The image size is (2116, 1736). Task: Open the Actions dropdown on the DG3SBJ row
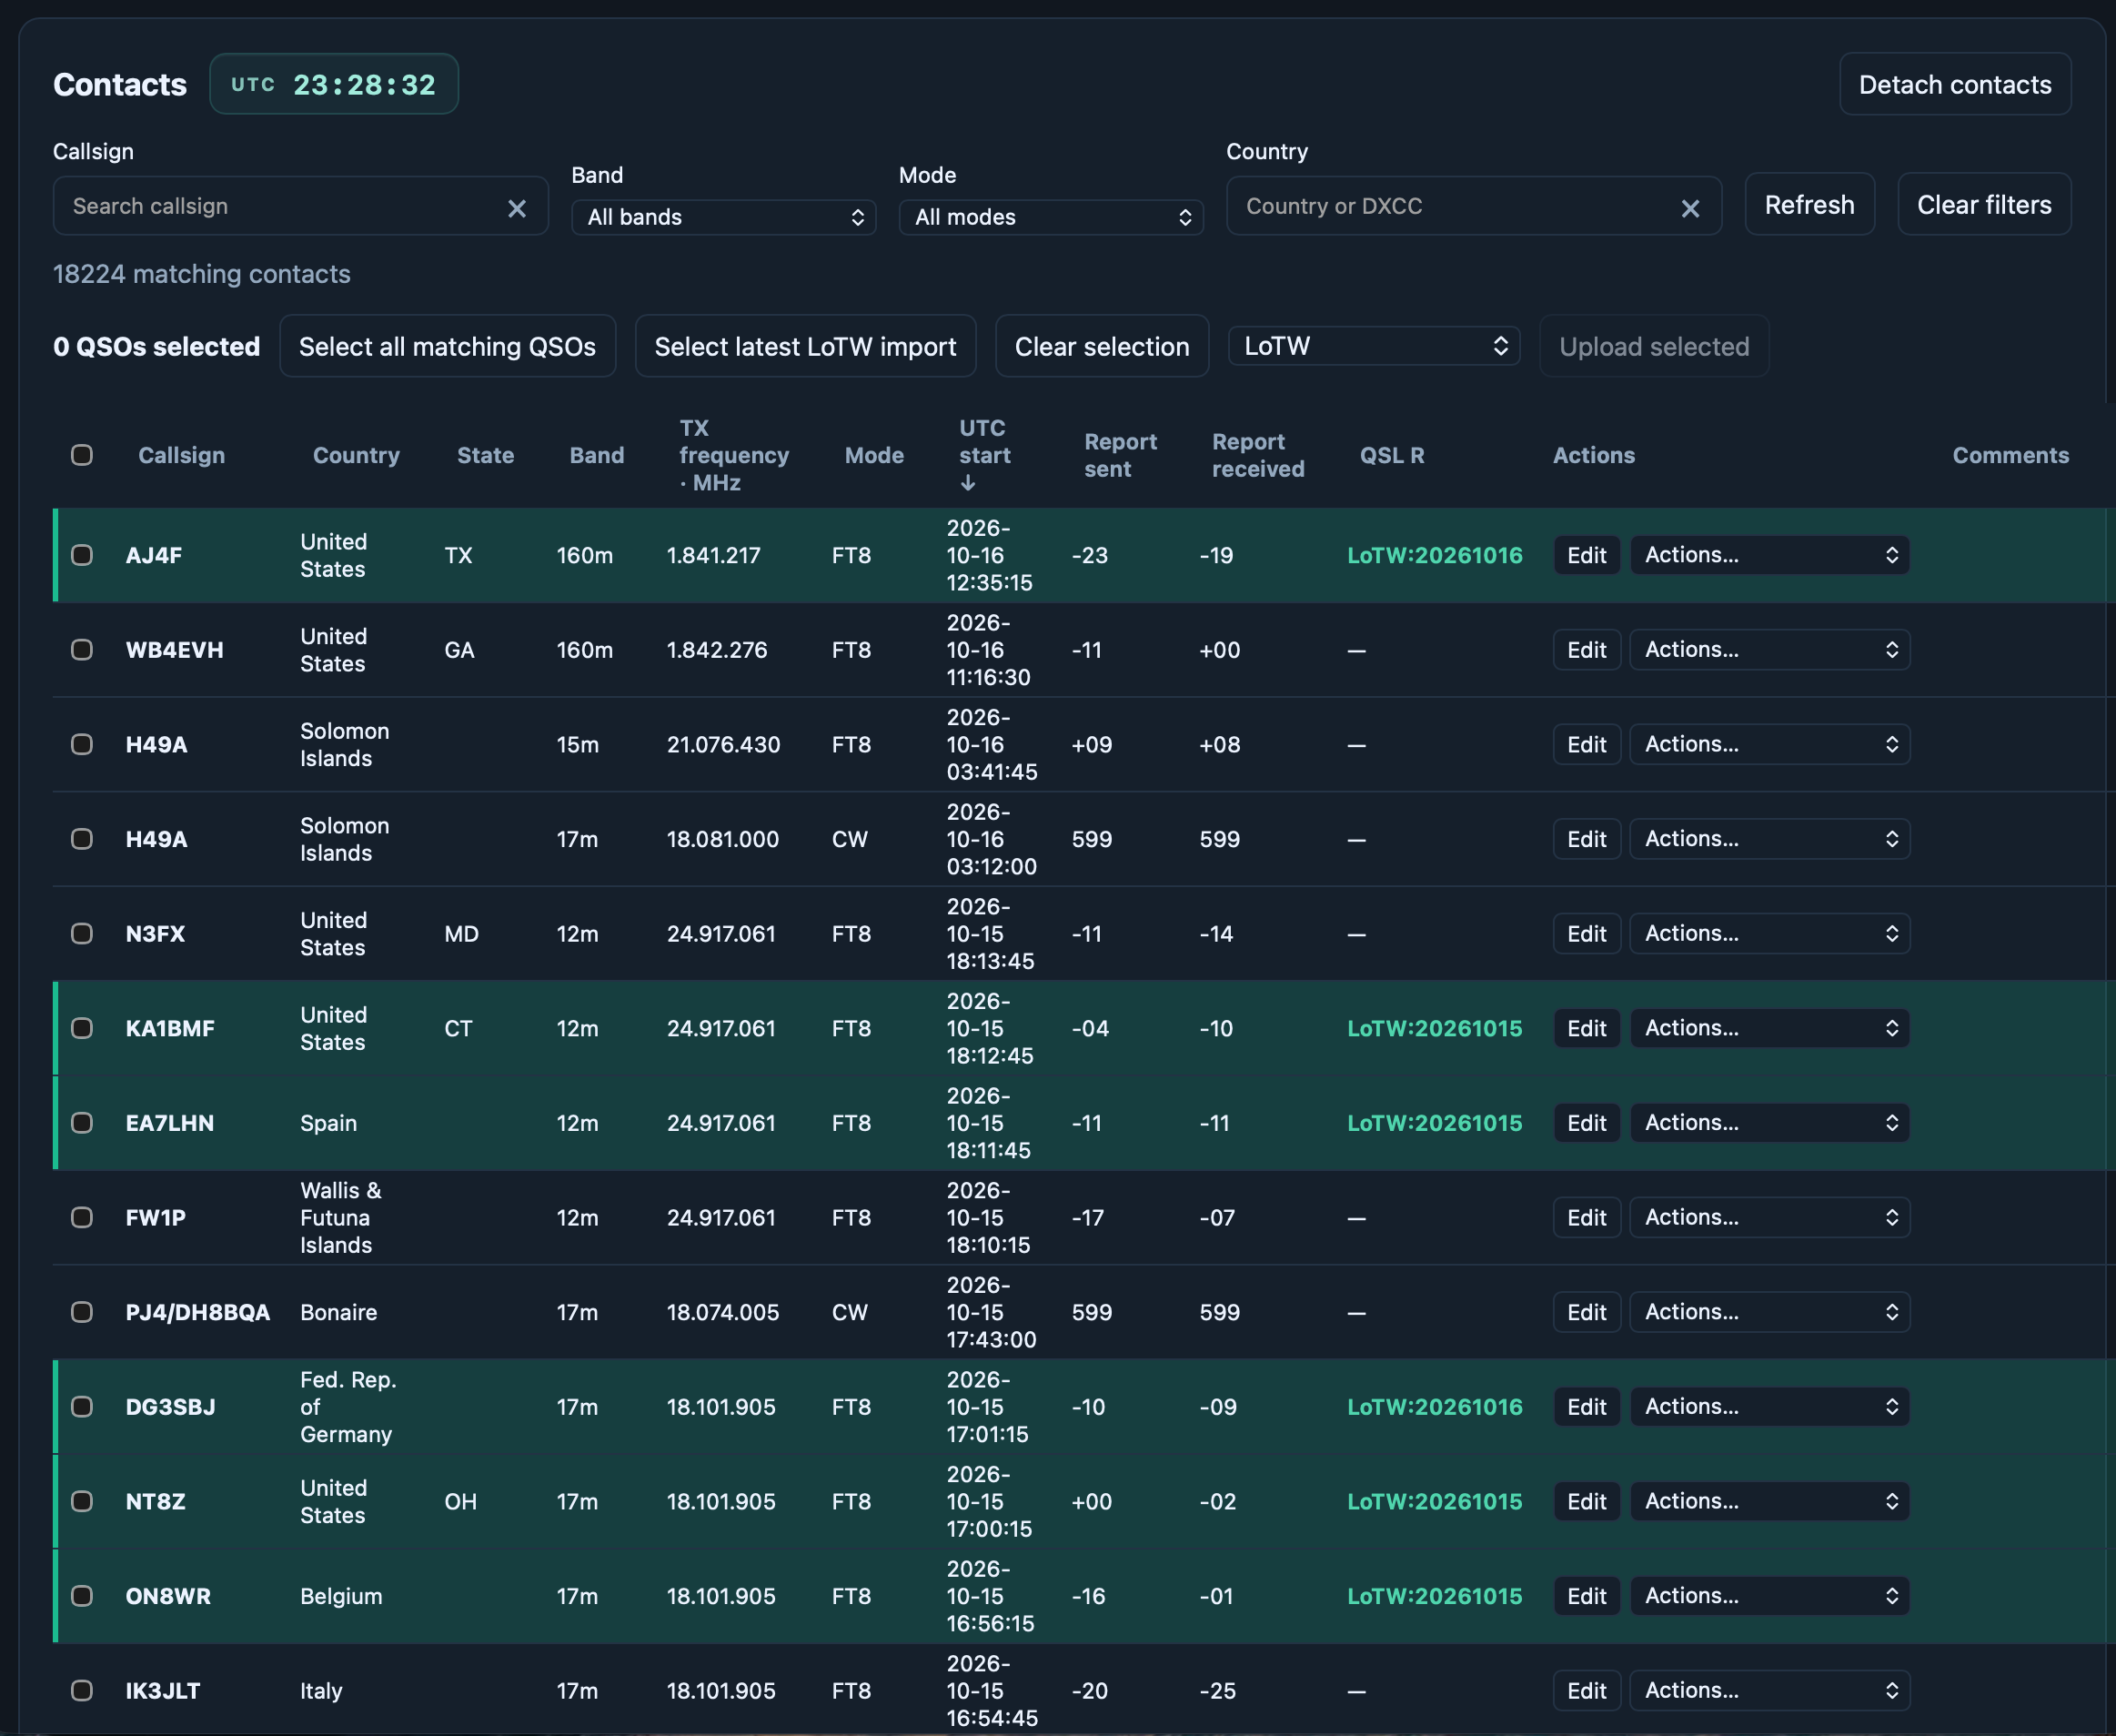pos(1770,1407)
